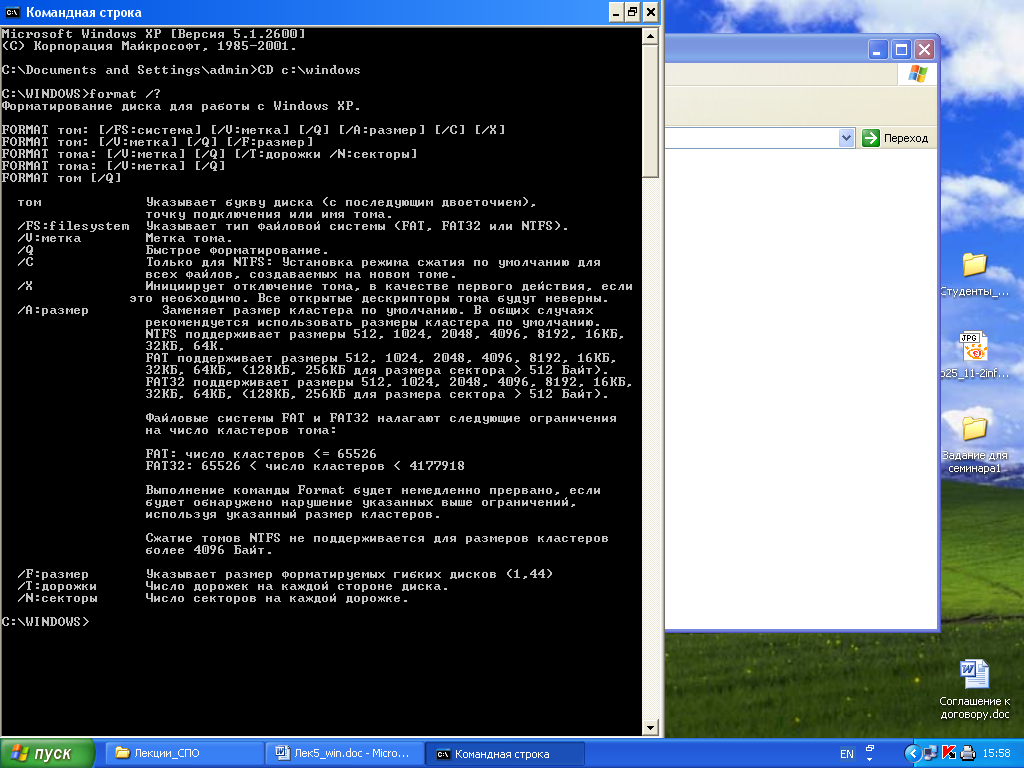Click the green Переход go arrow icon
The height and width of the screenshot is (768, 1024).
pos(871,138)
